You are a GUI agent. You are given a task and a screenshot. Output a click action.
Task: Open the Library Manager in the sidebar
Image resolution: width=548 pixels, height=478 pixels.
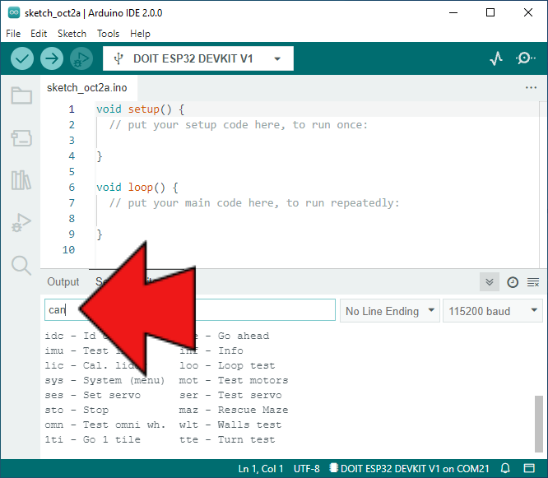tap(21, 180)
